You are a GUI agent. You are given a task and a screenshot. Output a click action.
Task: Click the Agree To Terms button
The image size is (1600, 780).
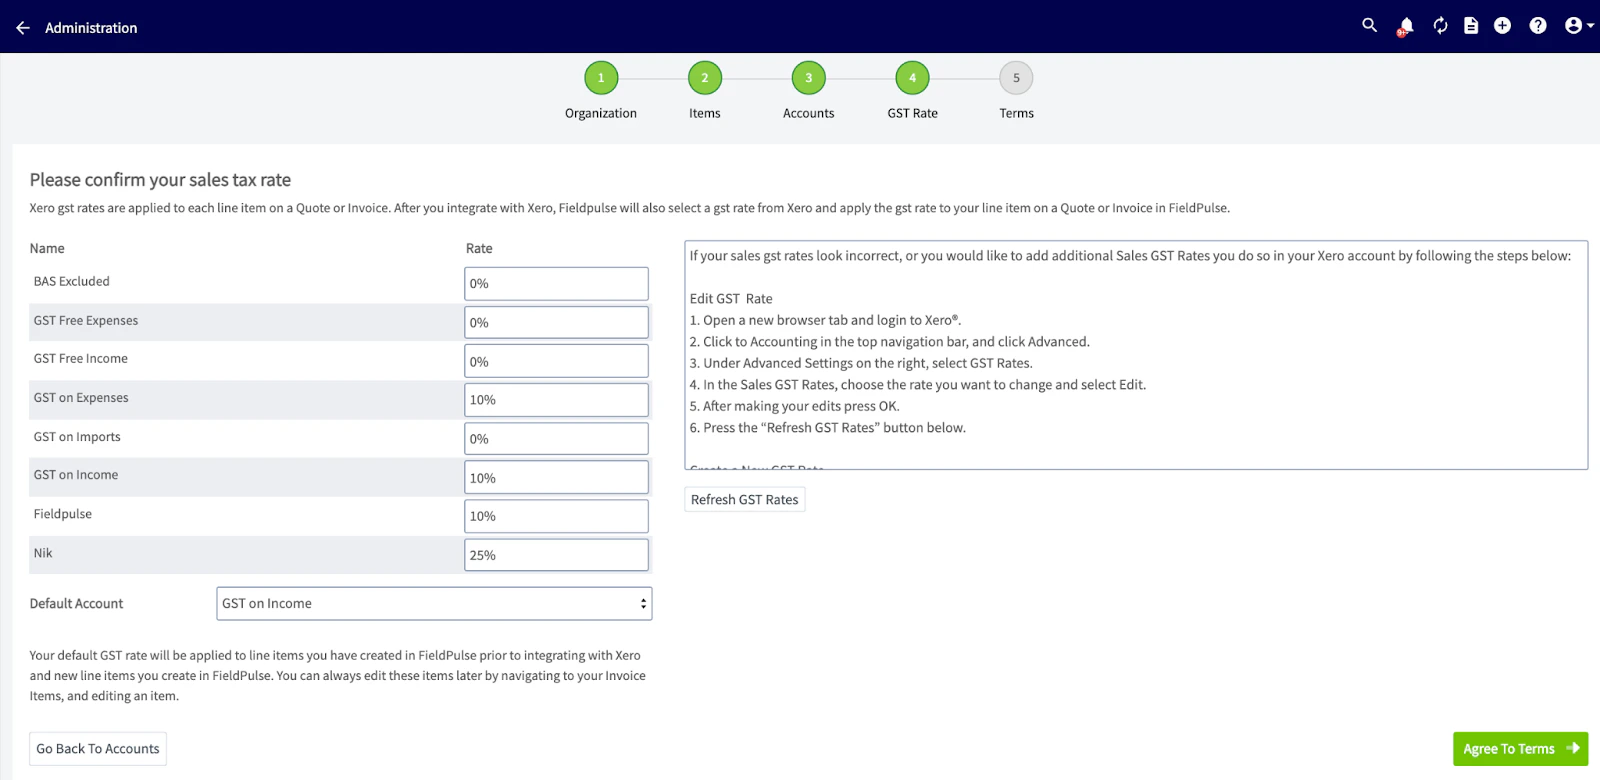point(1520,749)
